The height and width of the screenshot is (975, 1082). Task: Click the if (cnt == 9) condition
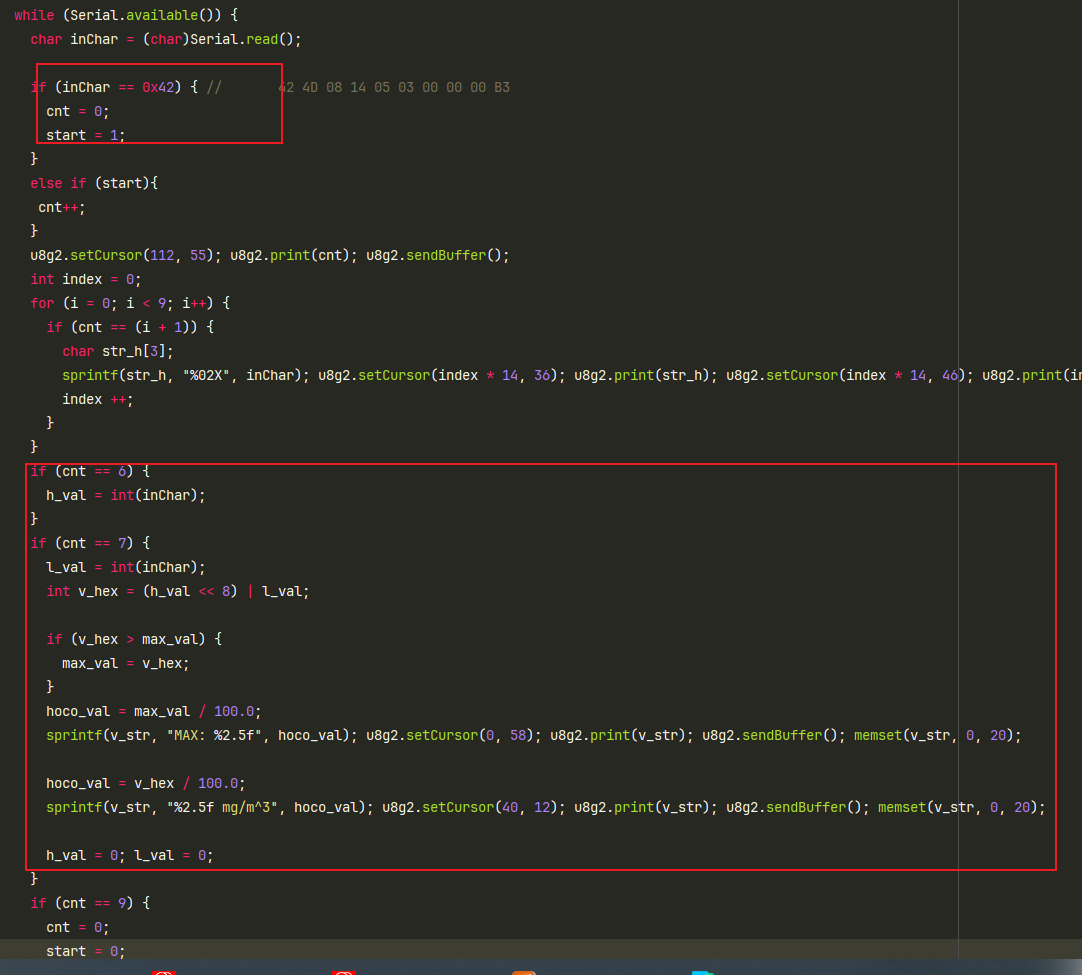pyautogui.click(x=90, y=903)
